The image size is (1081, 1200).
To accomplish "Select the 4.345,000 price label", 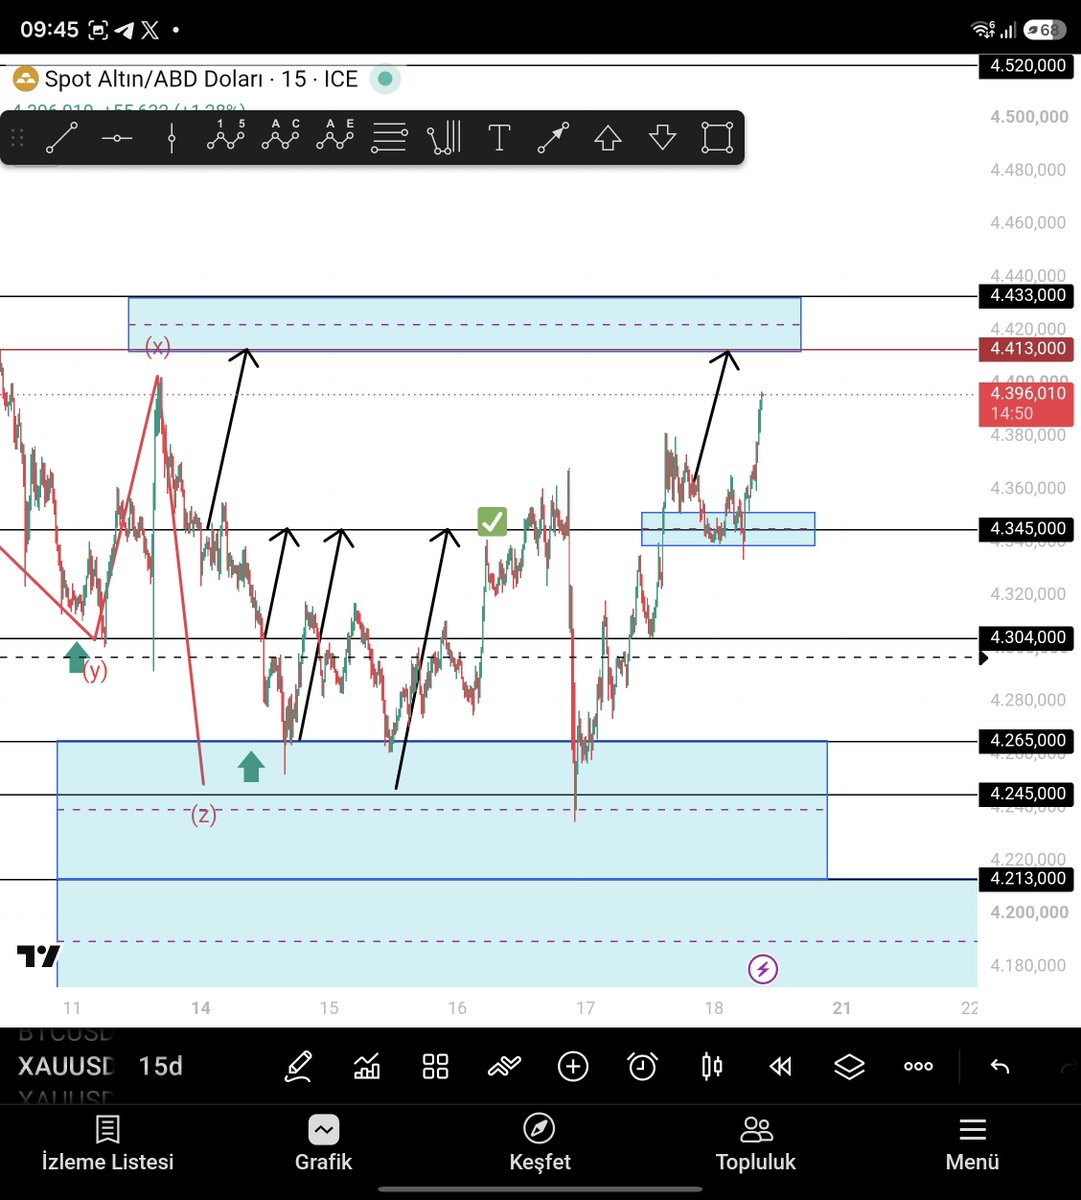I will (x=1028, y=528).
